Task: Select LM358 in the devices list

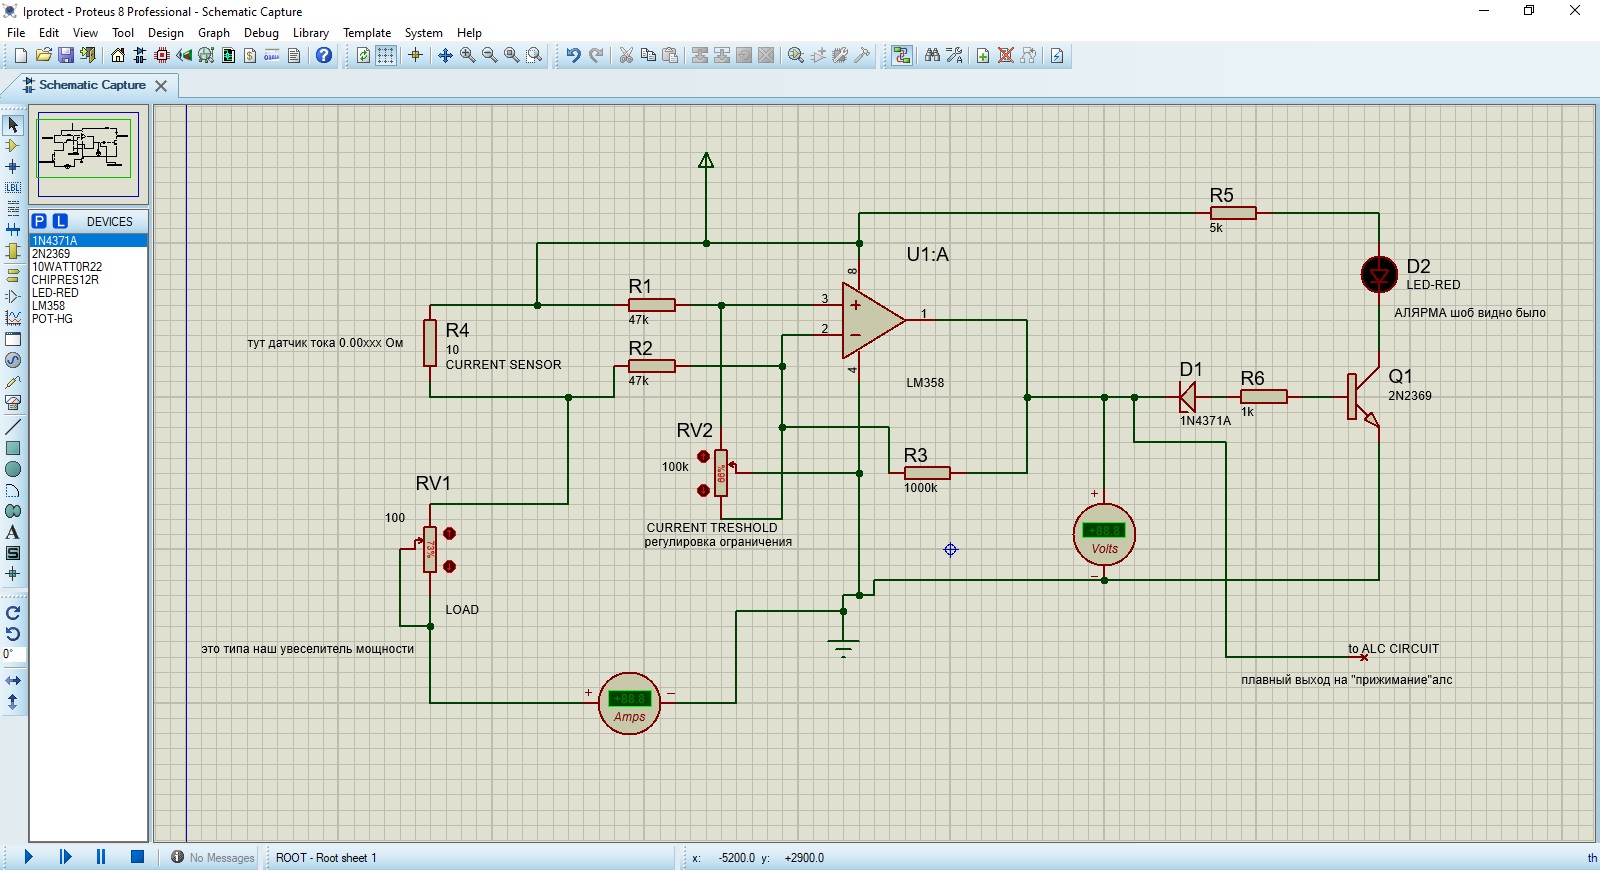Action: pyautogui.click(x=48, y=306)
